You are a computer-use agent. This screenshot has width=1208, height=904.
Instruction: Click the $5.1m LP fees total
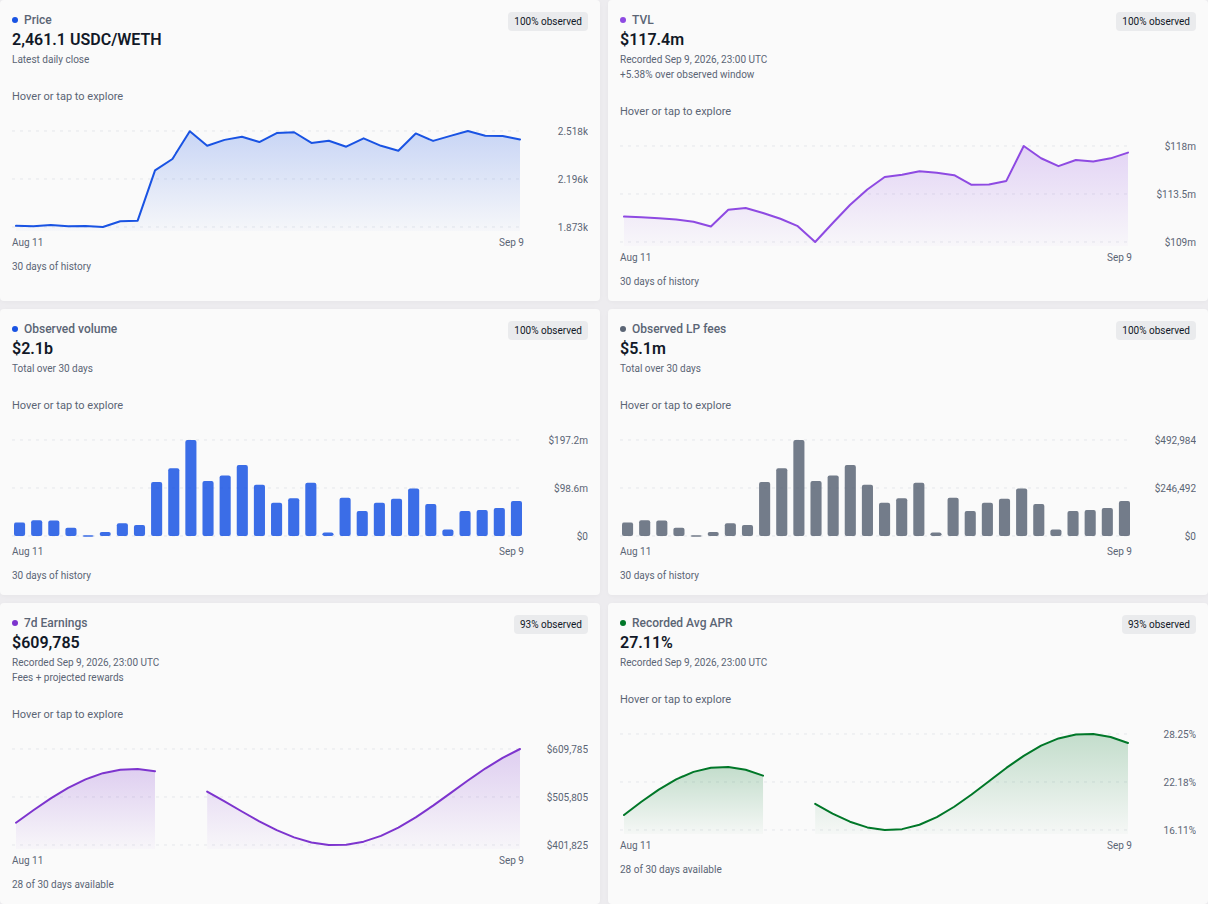[x=643, y=349]
